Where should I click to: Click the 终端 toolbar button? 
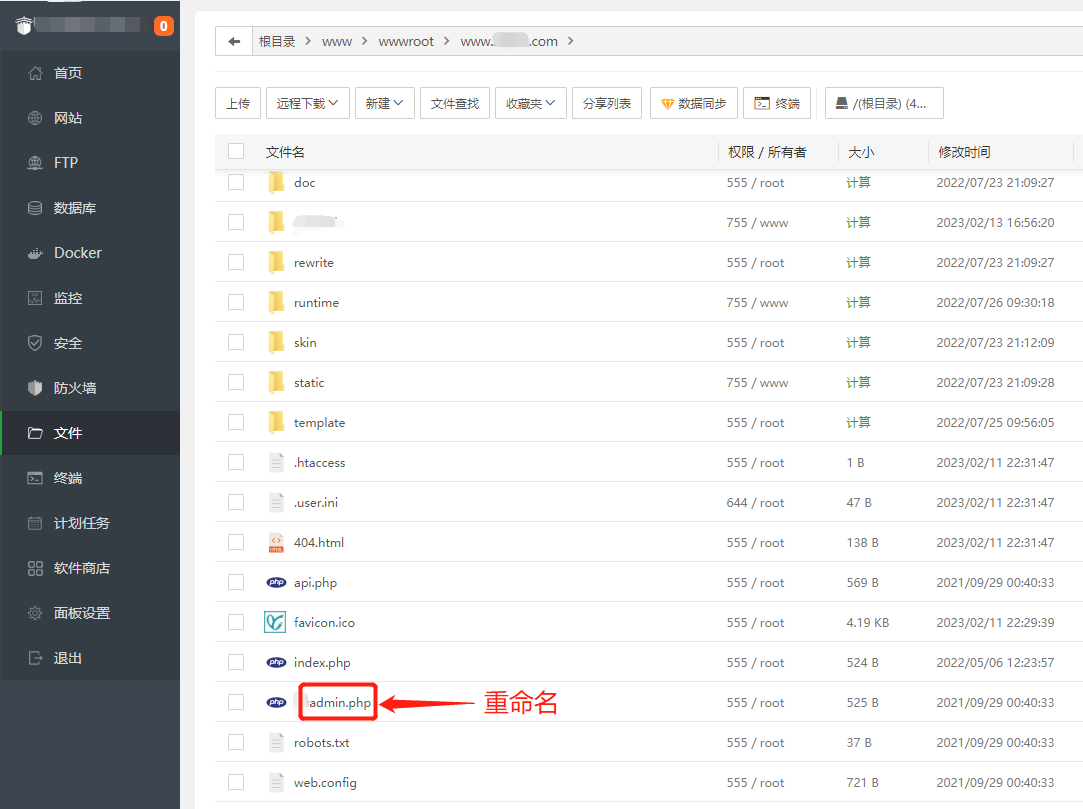point(777,104)
